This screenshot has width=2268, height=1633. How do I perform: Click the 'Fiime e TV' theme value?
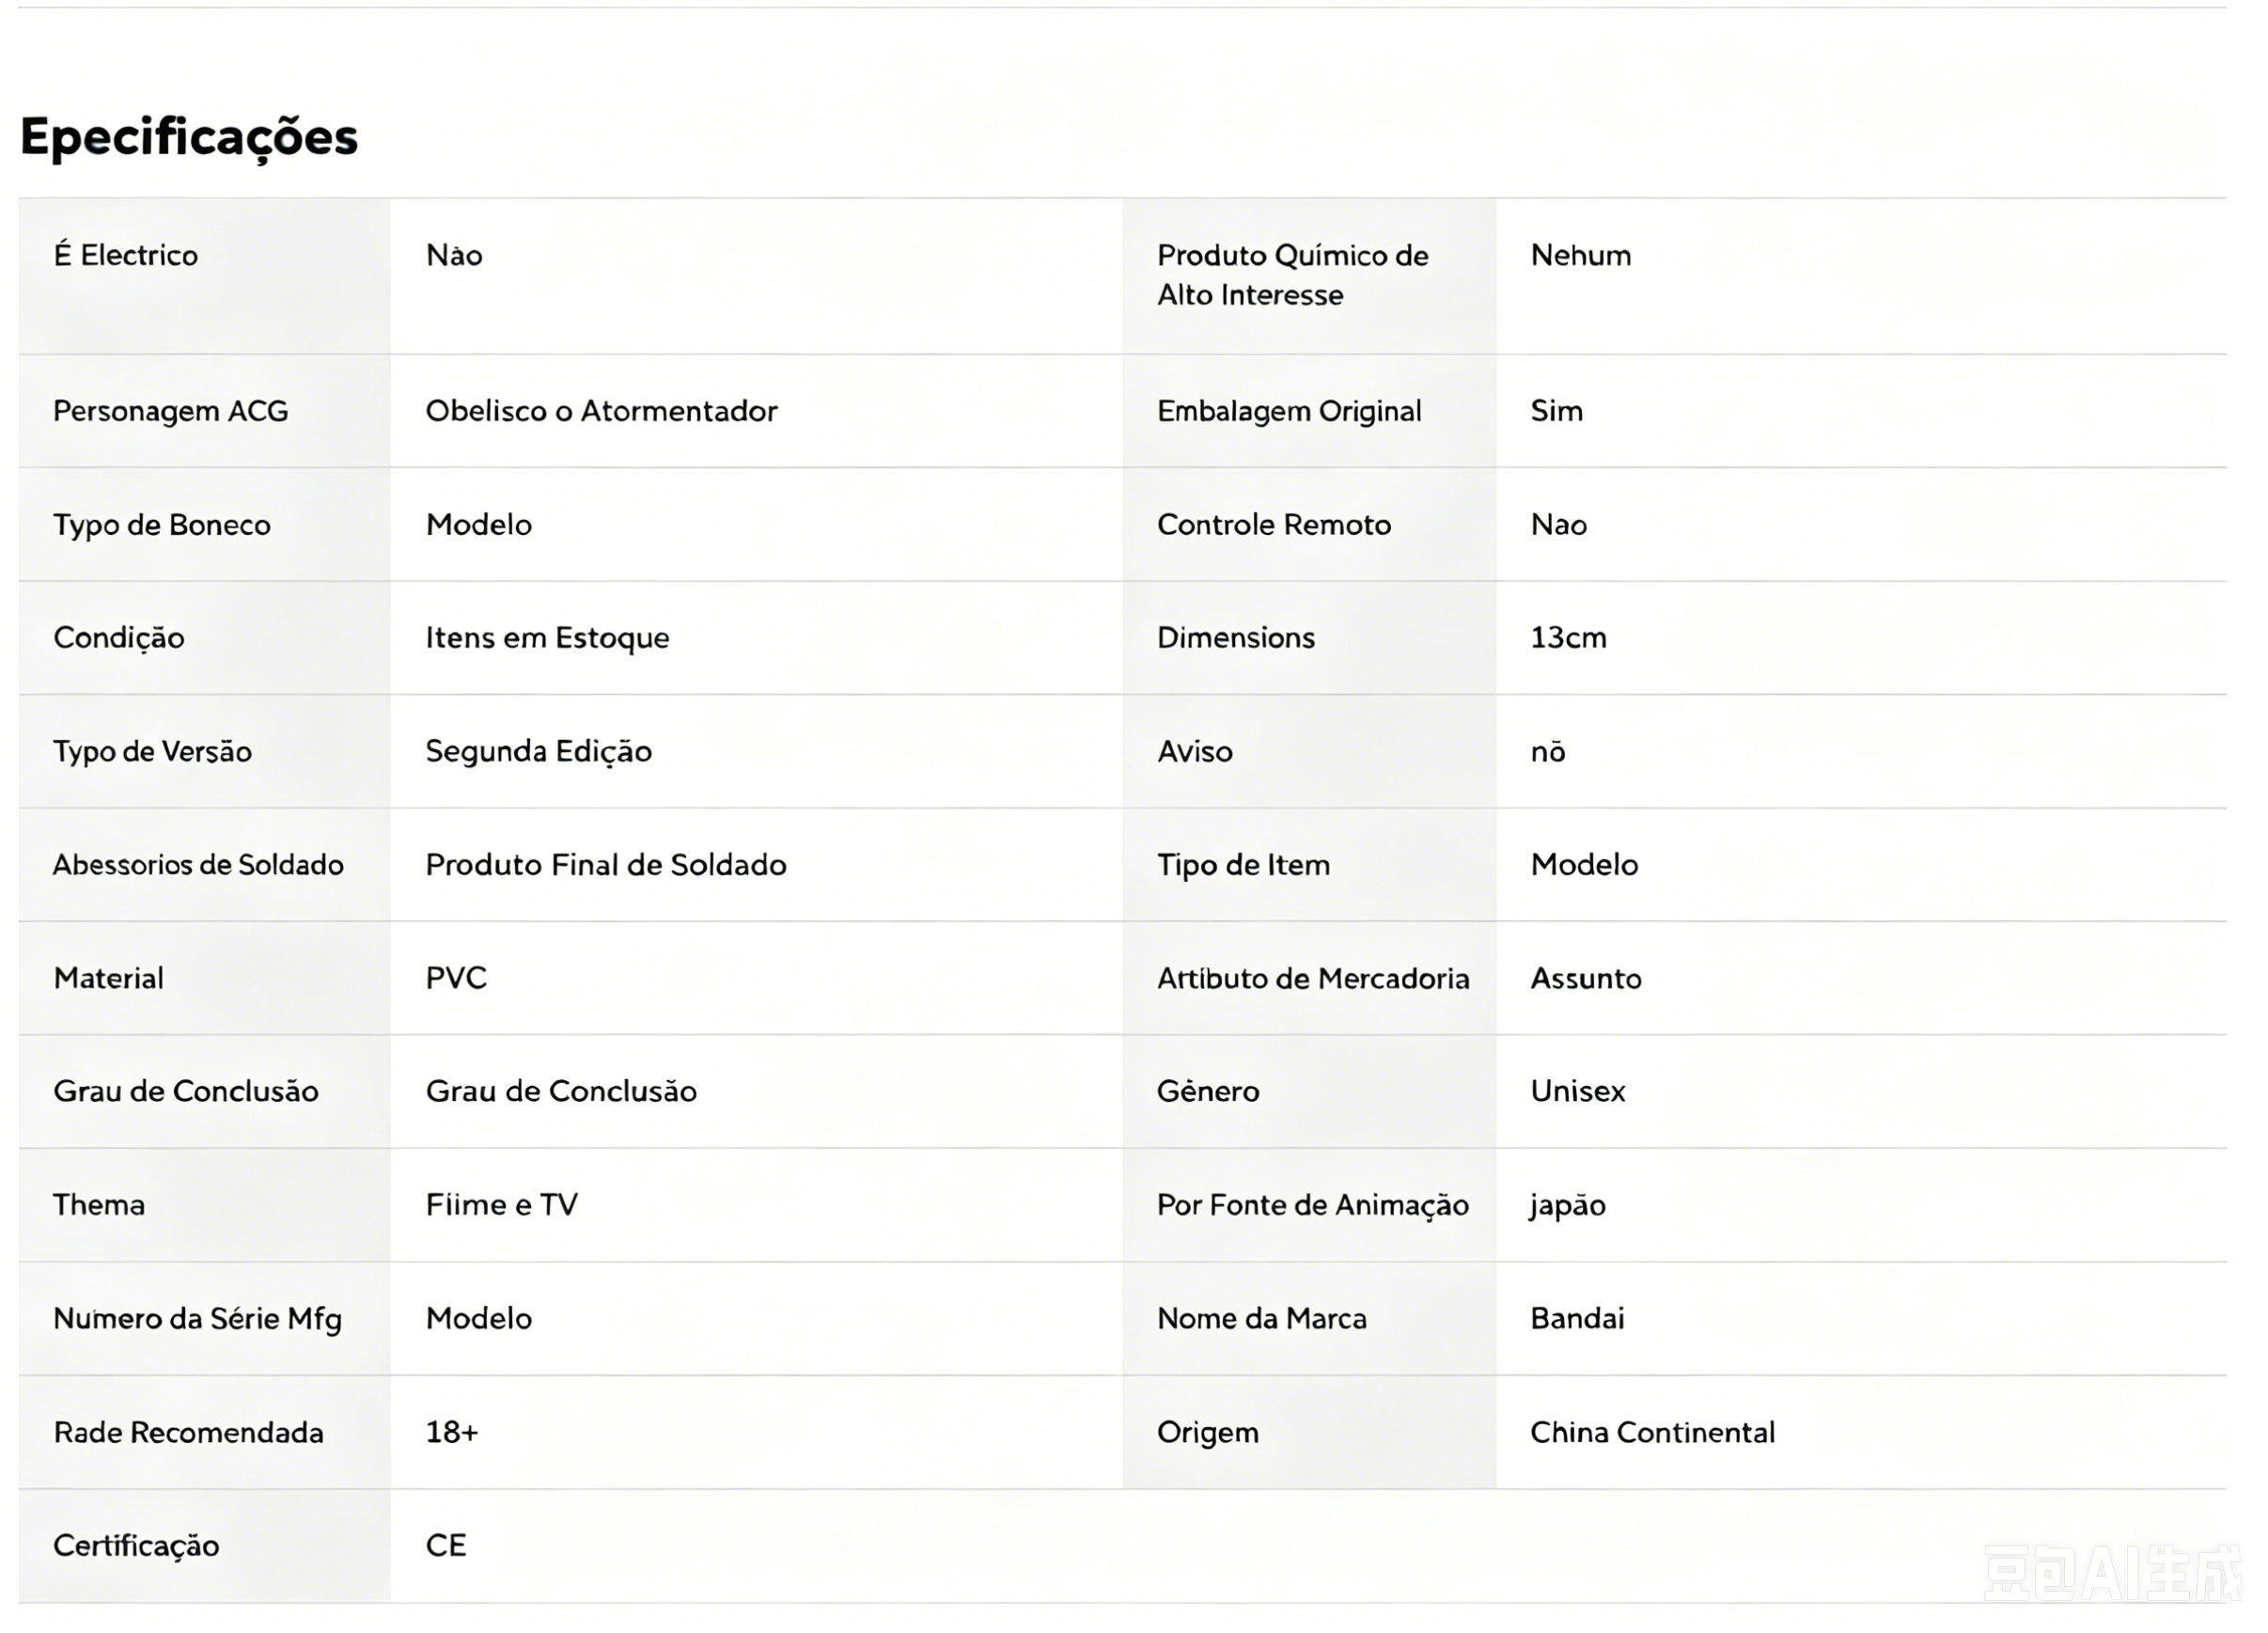tap(501, 1205)
